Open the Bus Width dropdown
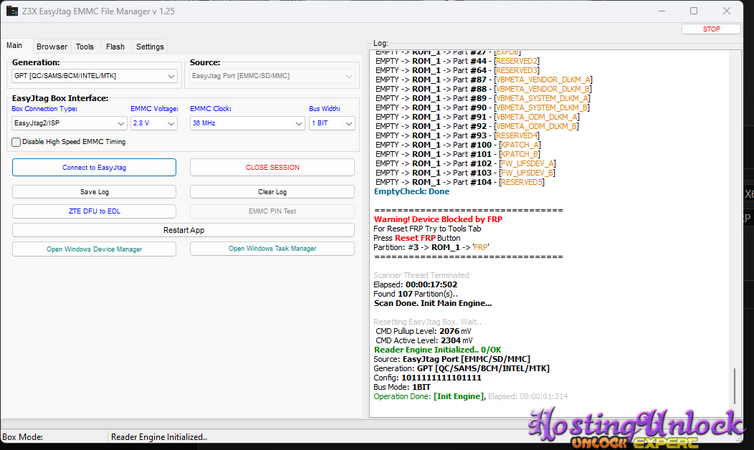Screen dimensions: 754x450 coord(331,123)
